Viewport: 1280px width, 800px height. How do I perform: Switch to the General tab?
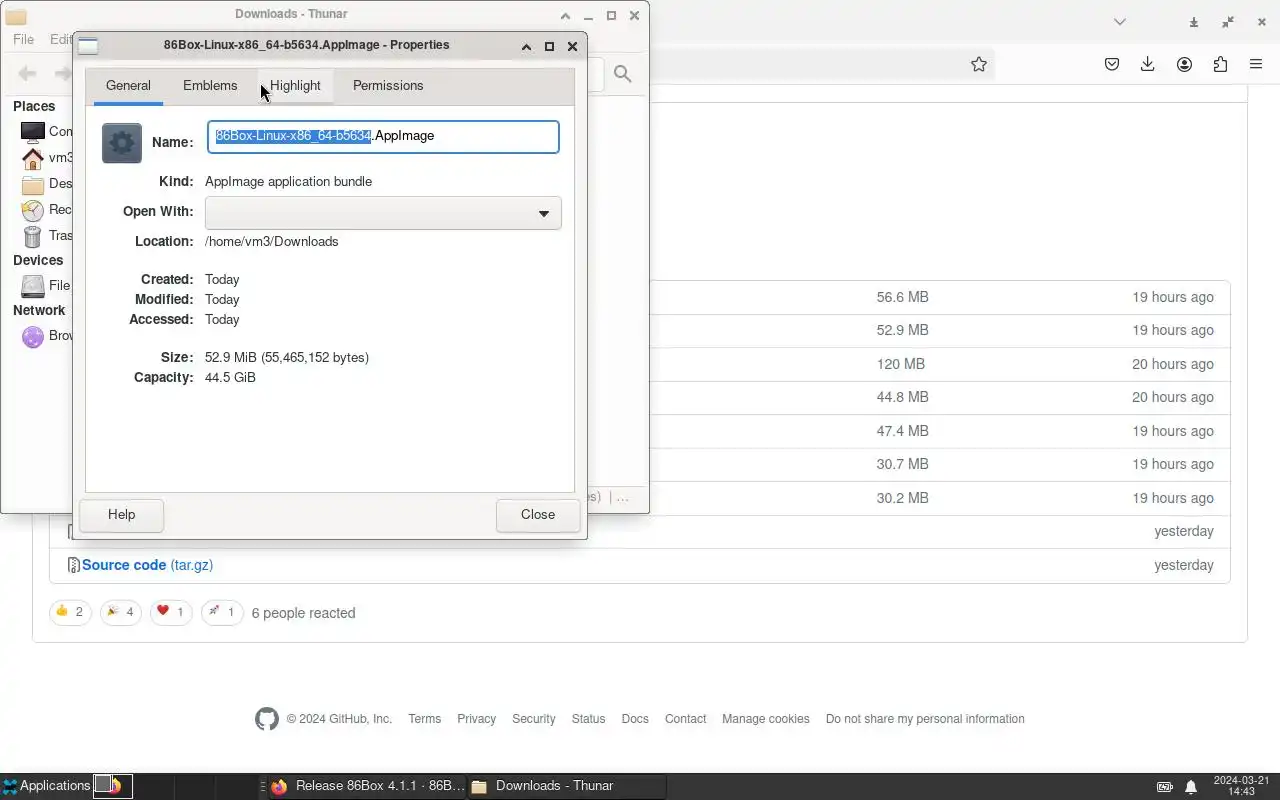pyautogui.click(x=128, y=86)
